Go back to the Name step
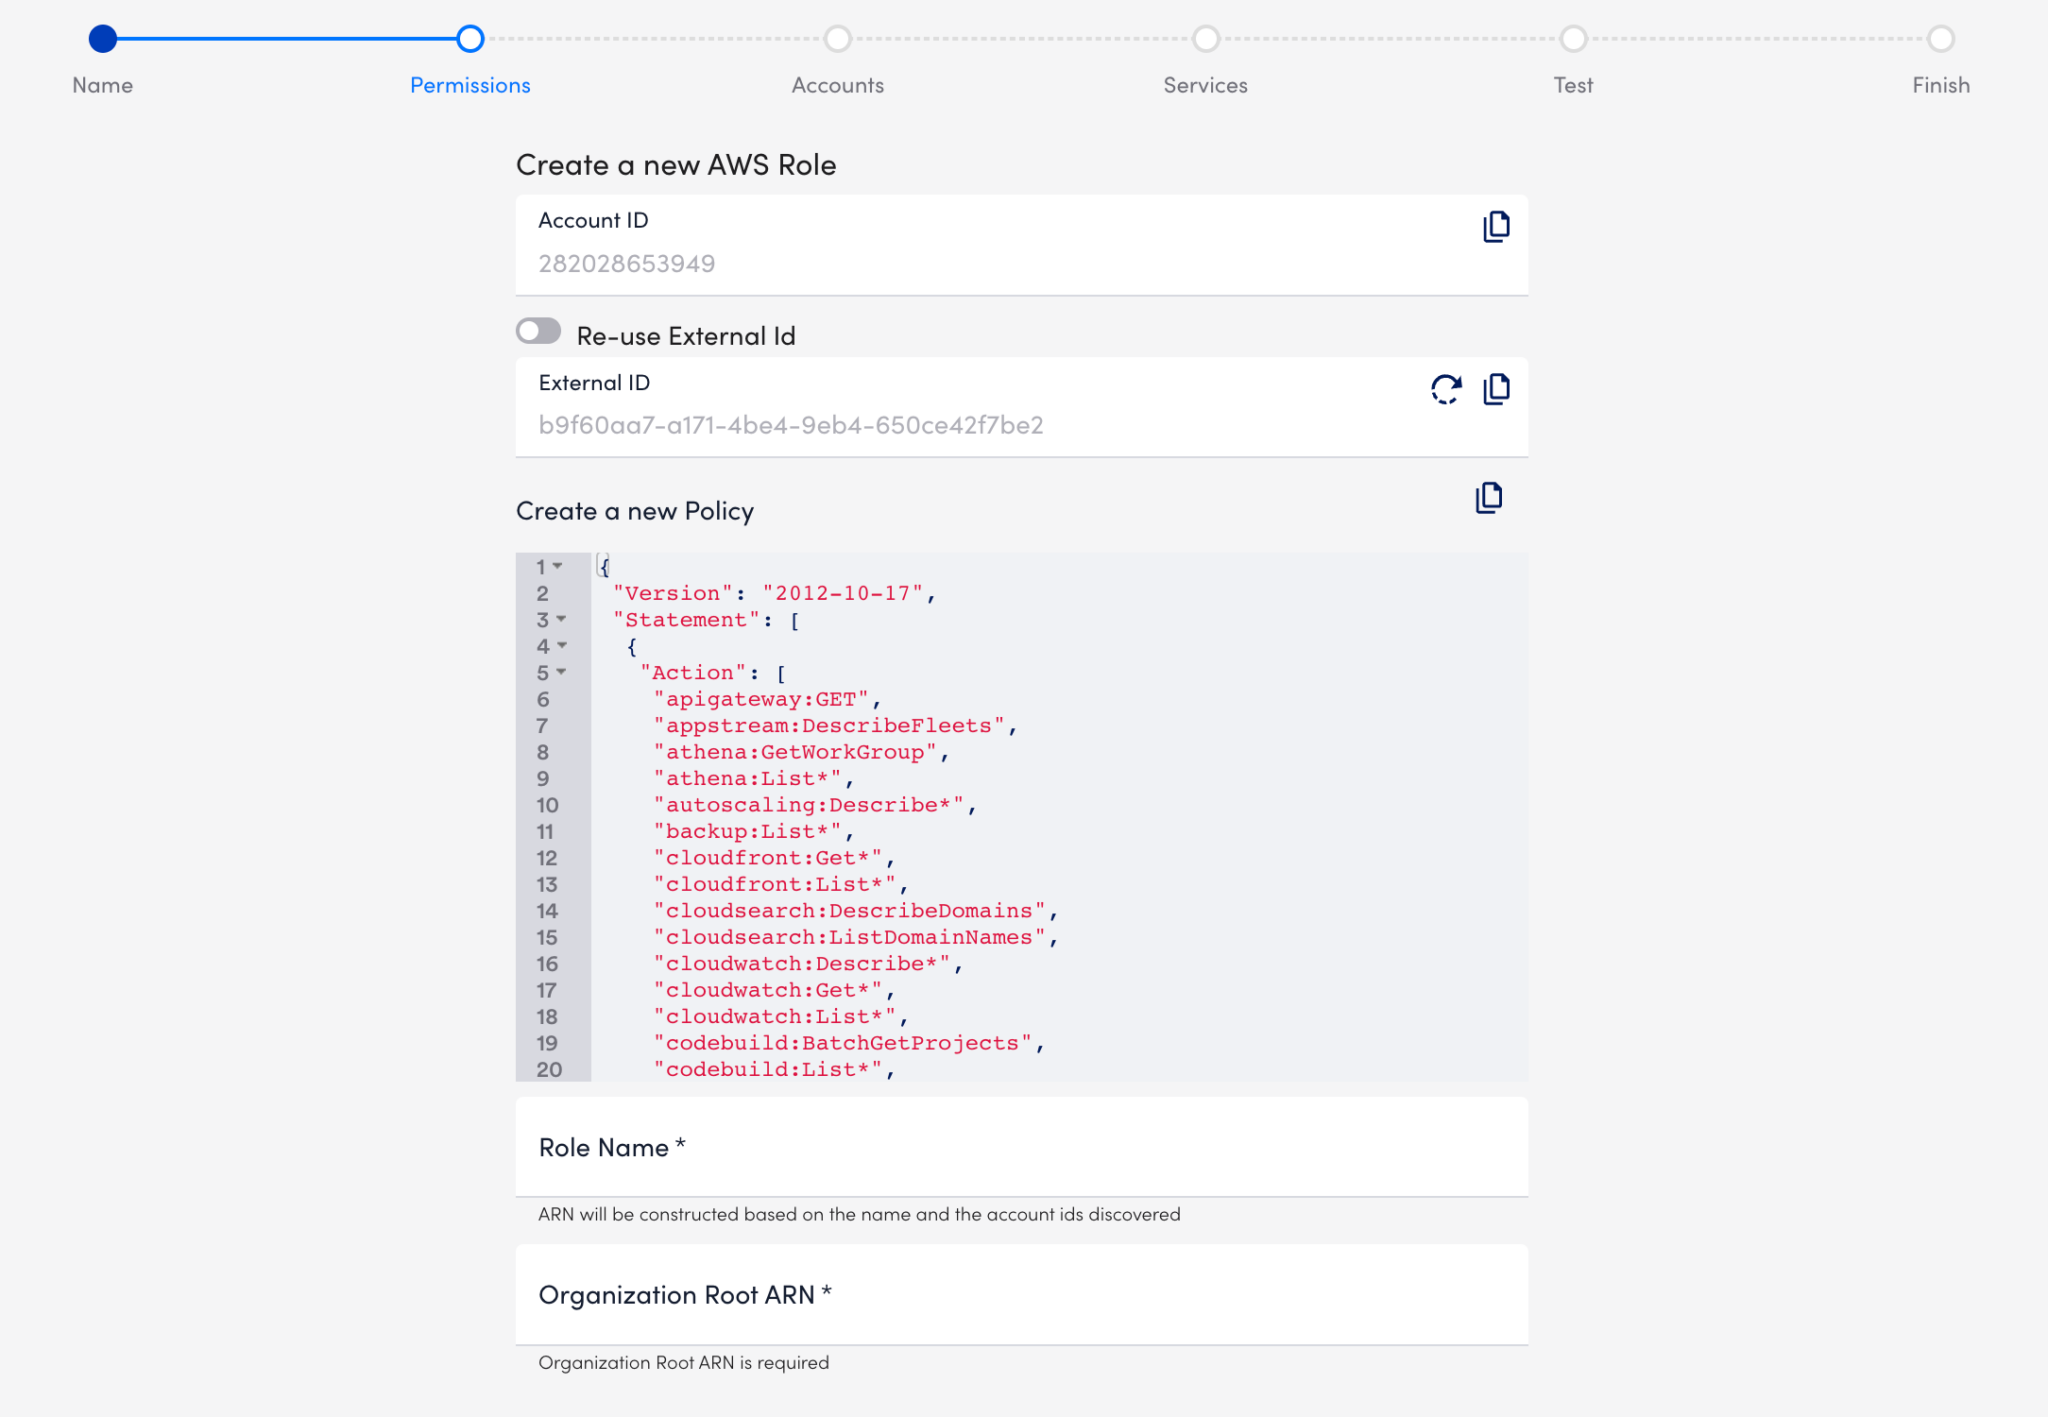Image resolution: width=2048 pixels, height=1417 pixels. (101, 40)
